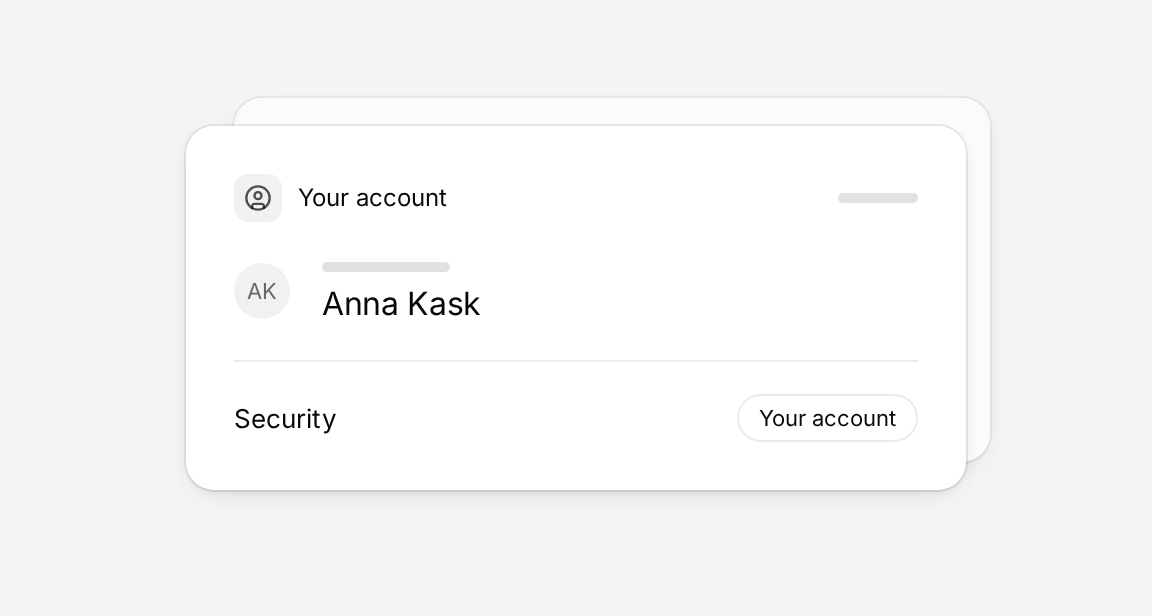This screenshot has height=616, width=1152.
Task: Click the letter A in AK avatar
Action: (254, 292)
